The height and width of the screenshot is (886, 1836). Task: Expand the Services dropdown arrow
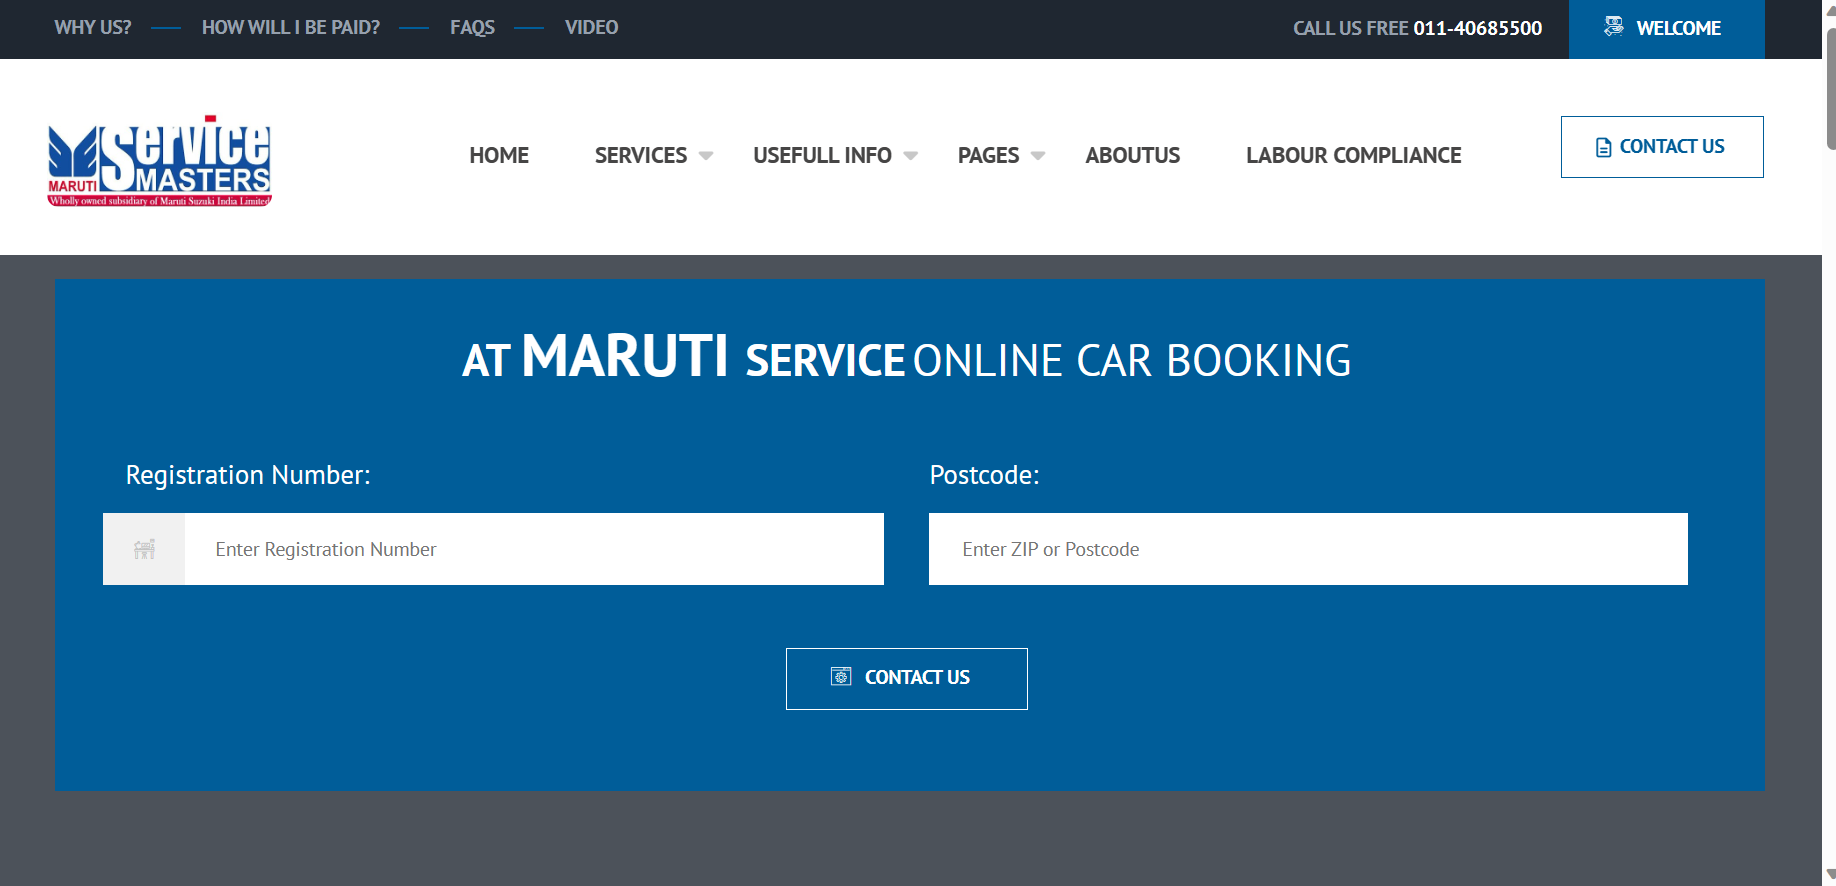pyautogui.click(x=706, y=156)
